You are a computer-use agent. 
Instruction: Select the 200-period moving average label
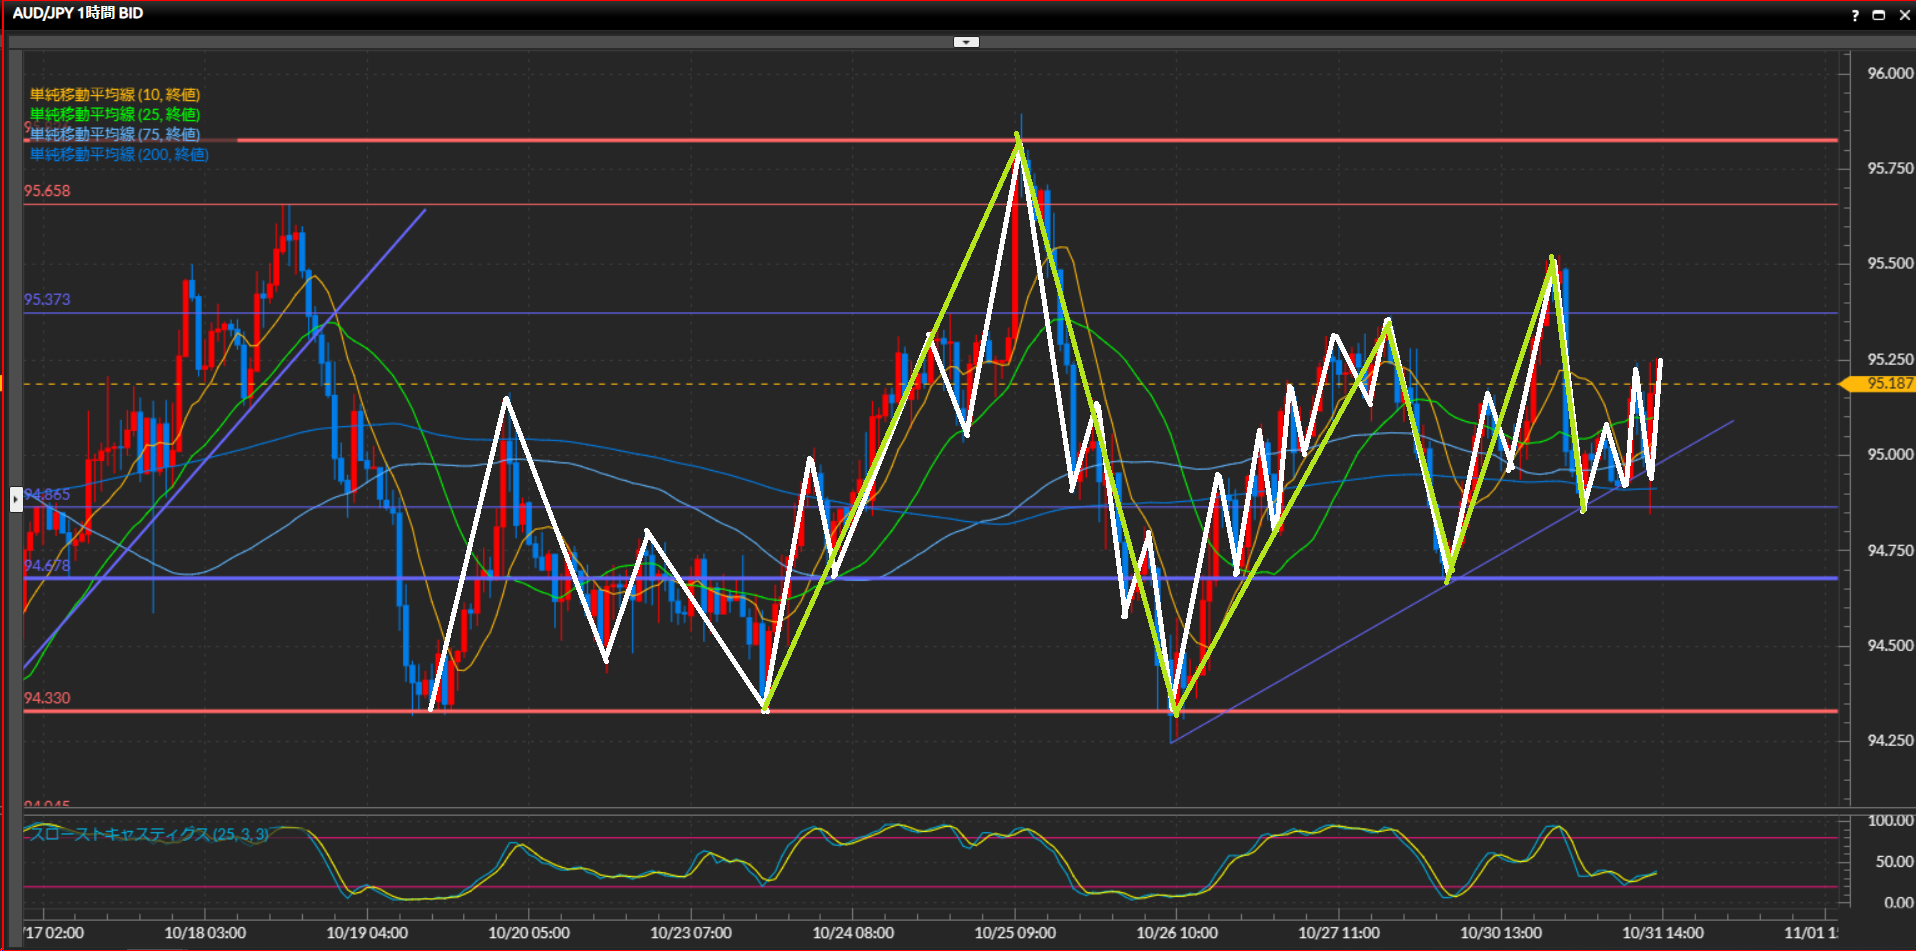click(x=119, y=154)
